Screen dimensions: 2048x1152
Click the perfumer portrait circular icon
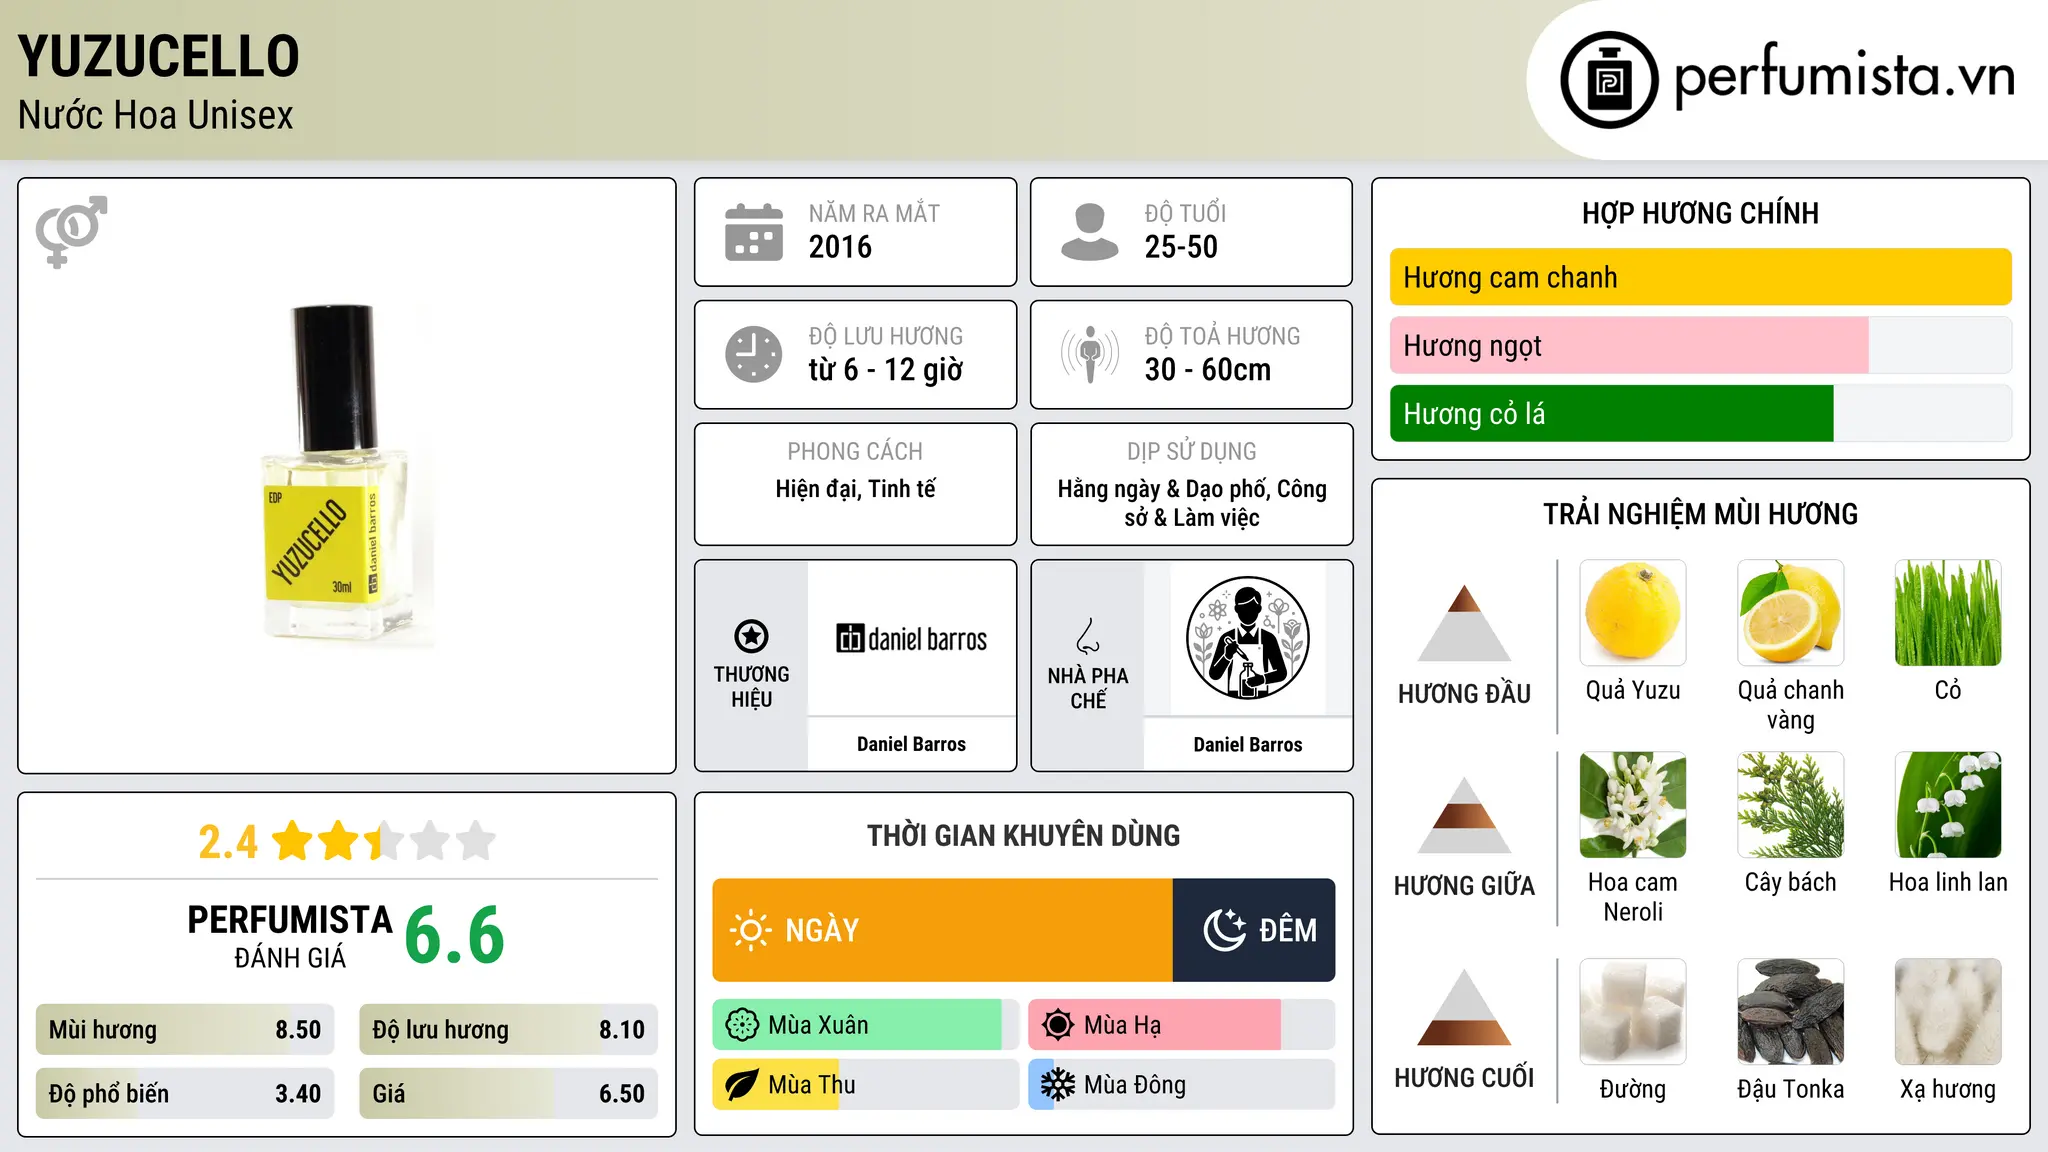(1247, 638)
